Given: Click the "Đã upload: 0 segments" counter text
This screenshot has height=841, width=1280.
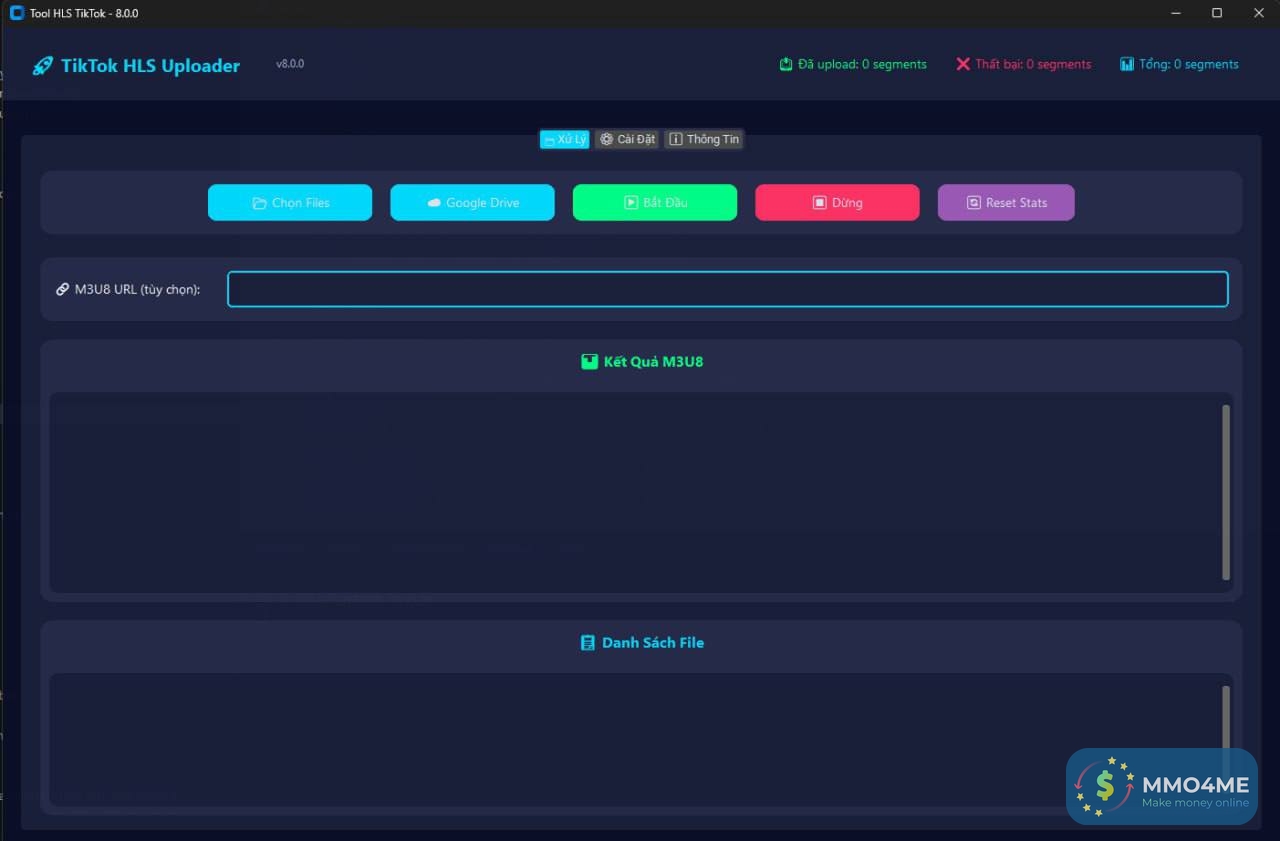Looking at the screenshot, I should (x=862, y=64).
